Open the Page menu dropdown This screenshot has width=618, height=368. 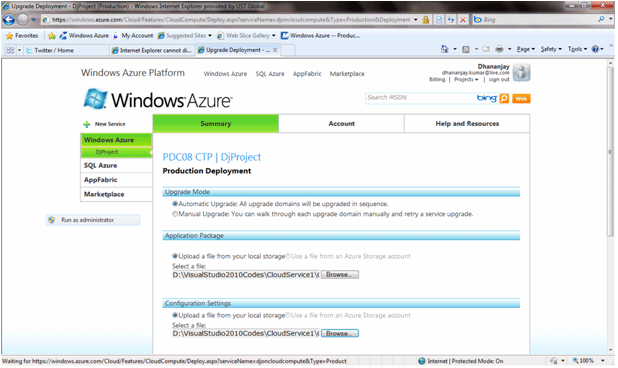pyautogui.click(x=526, y=49)
